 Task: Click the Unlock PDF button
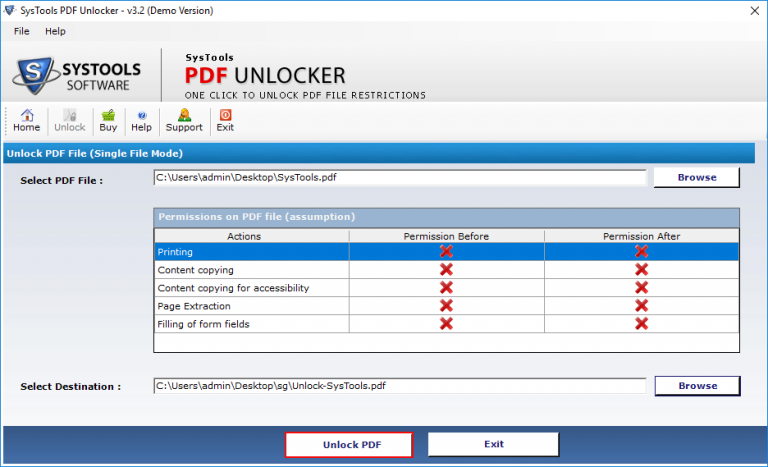coord(349,444)
